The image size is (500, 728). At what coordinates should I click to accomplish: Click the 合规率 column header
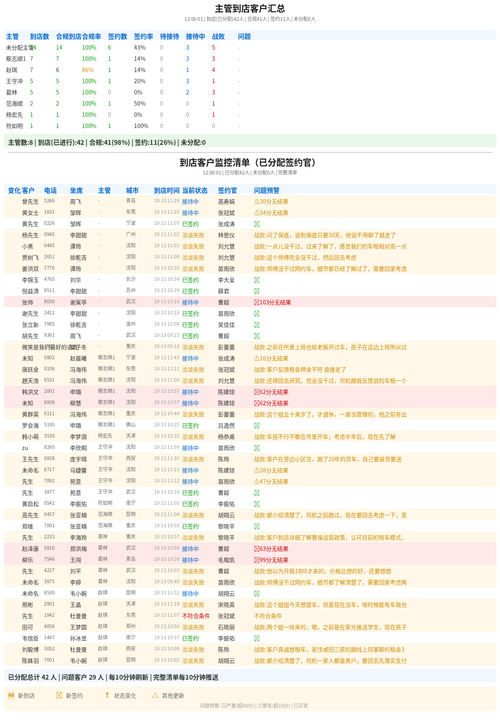(91, 36)
